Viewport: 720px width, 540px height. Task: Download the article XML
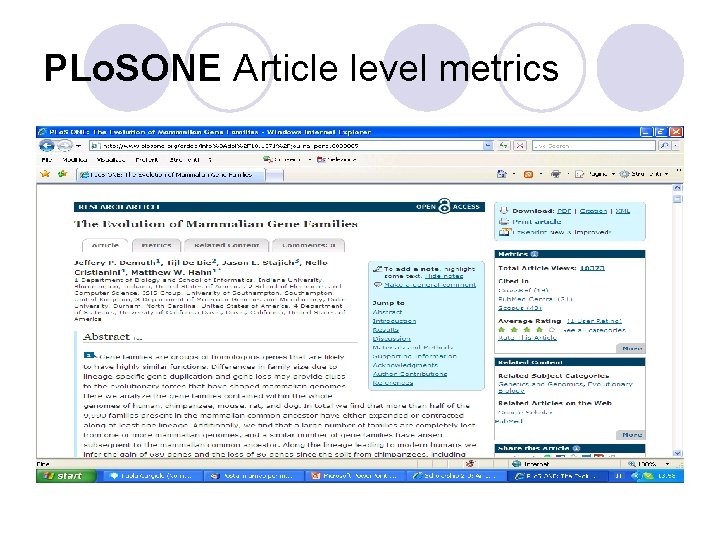pyautogui.click(x=623, y=211)
